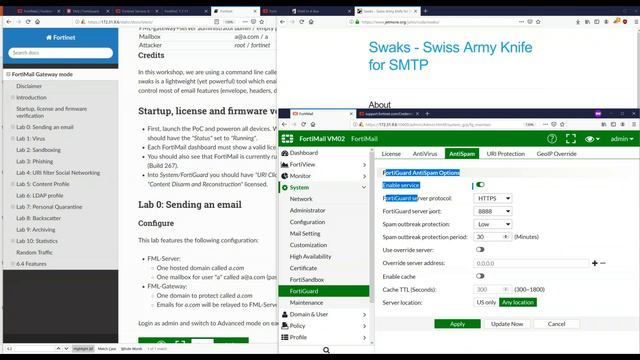Open new tab in FortiMail browser window
This screenshot has height=360, width=640.
pos(427,114)
